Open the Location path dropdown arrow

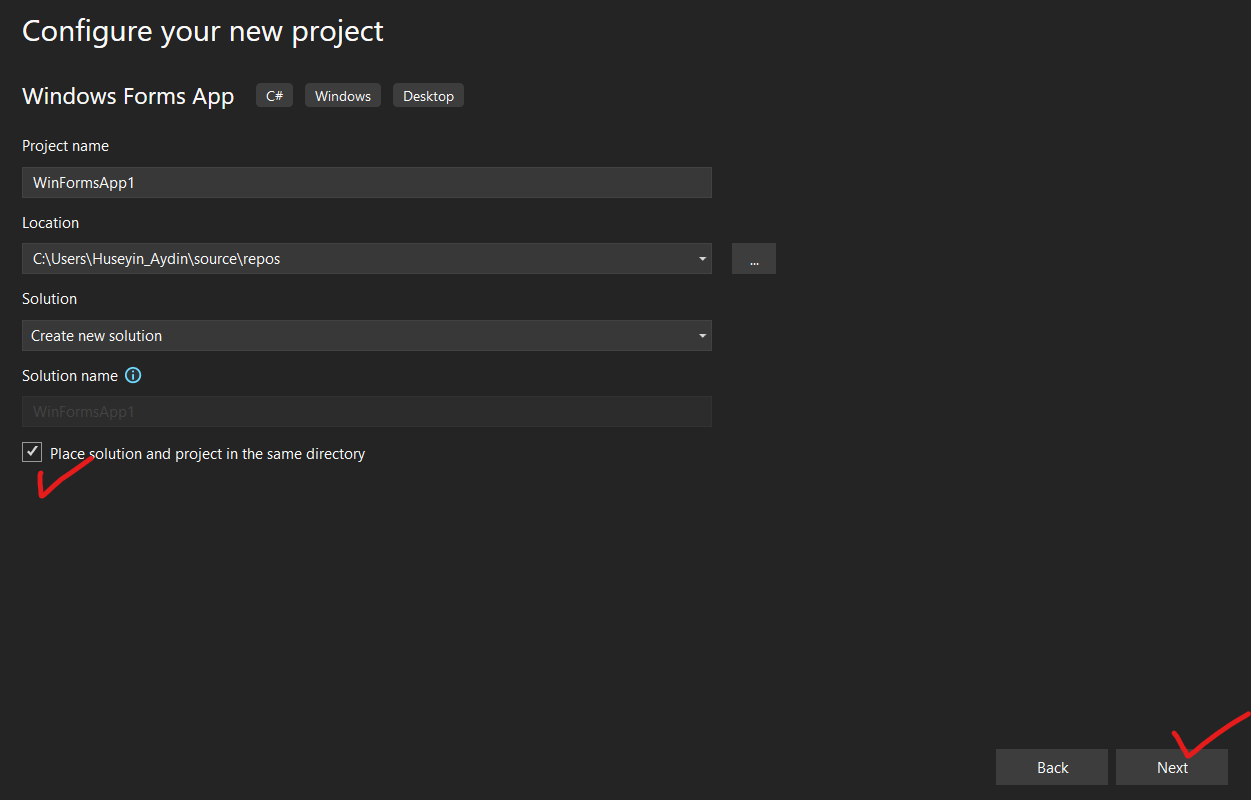(702, 259)
